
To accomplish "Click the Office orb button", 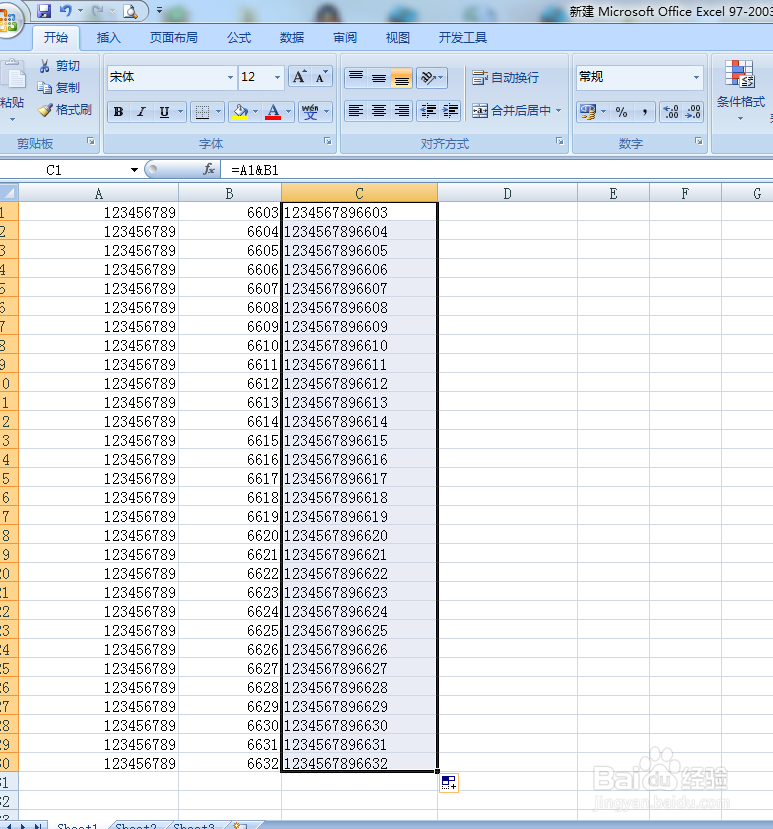I will (8, 20).
